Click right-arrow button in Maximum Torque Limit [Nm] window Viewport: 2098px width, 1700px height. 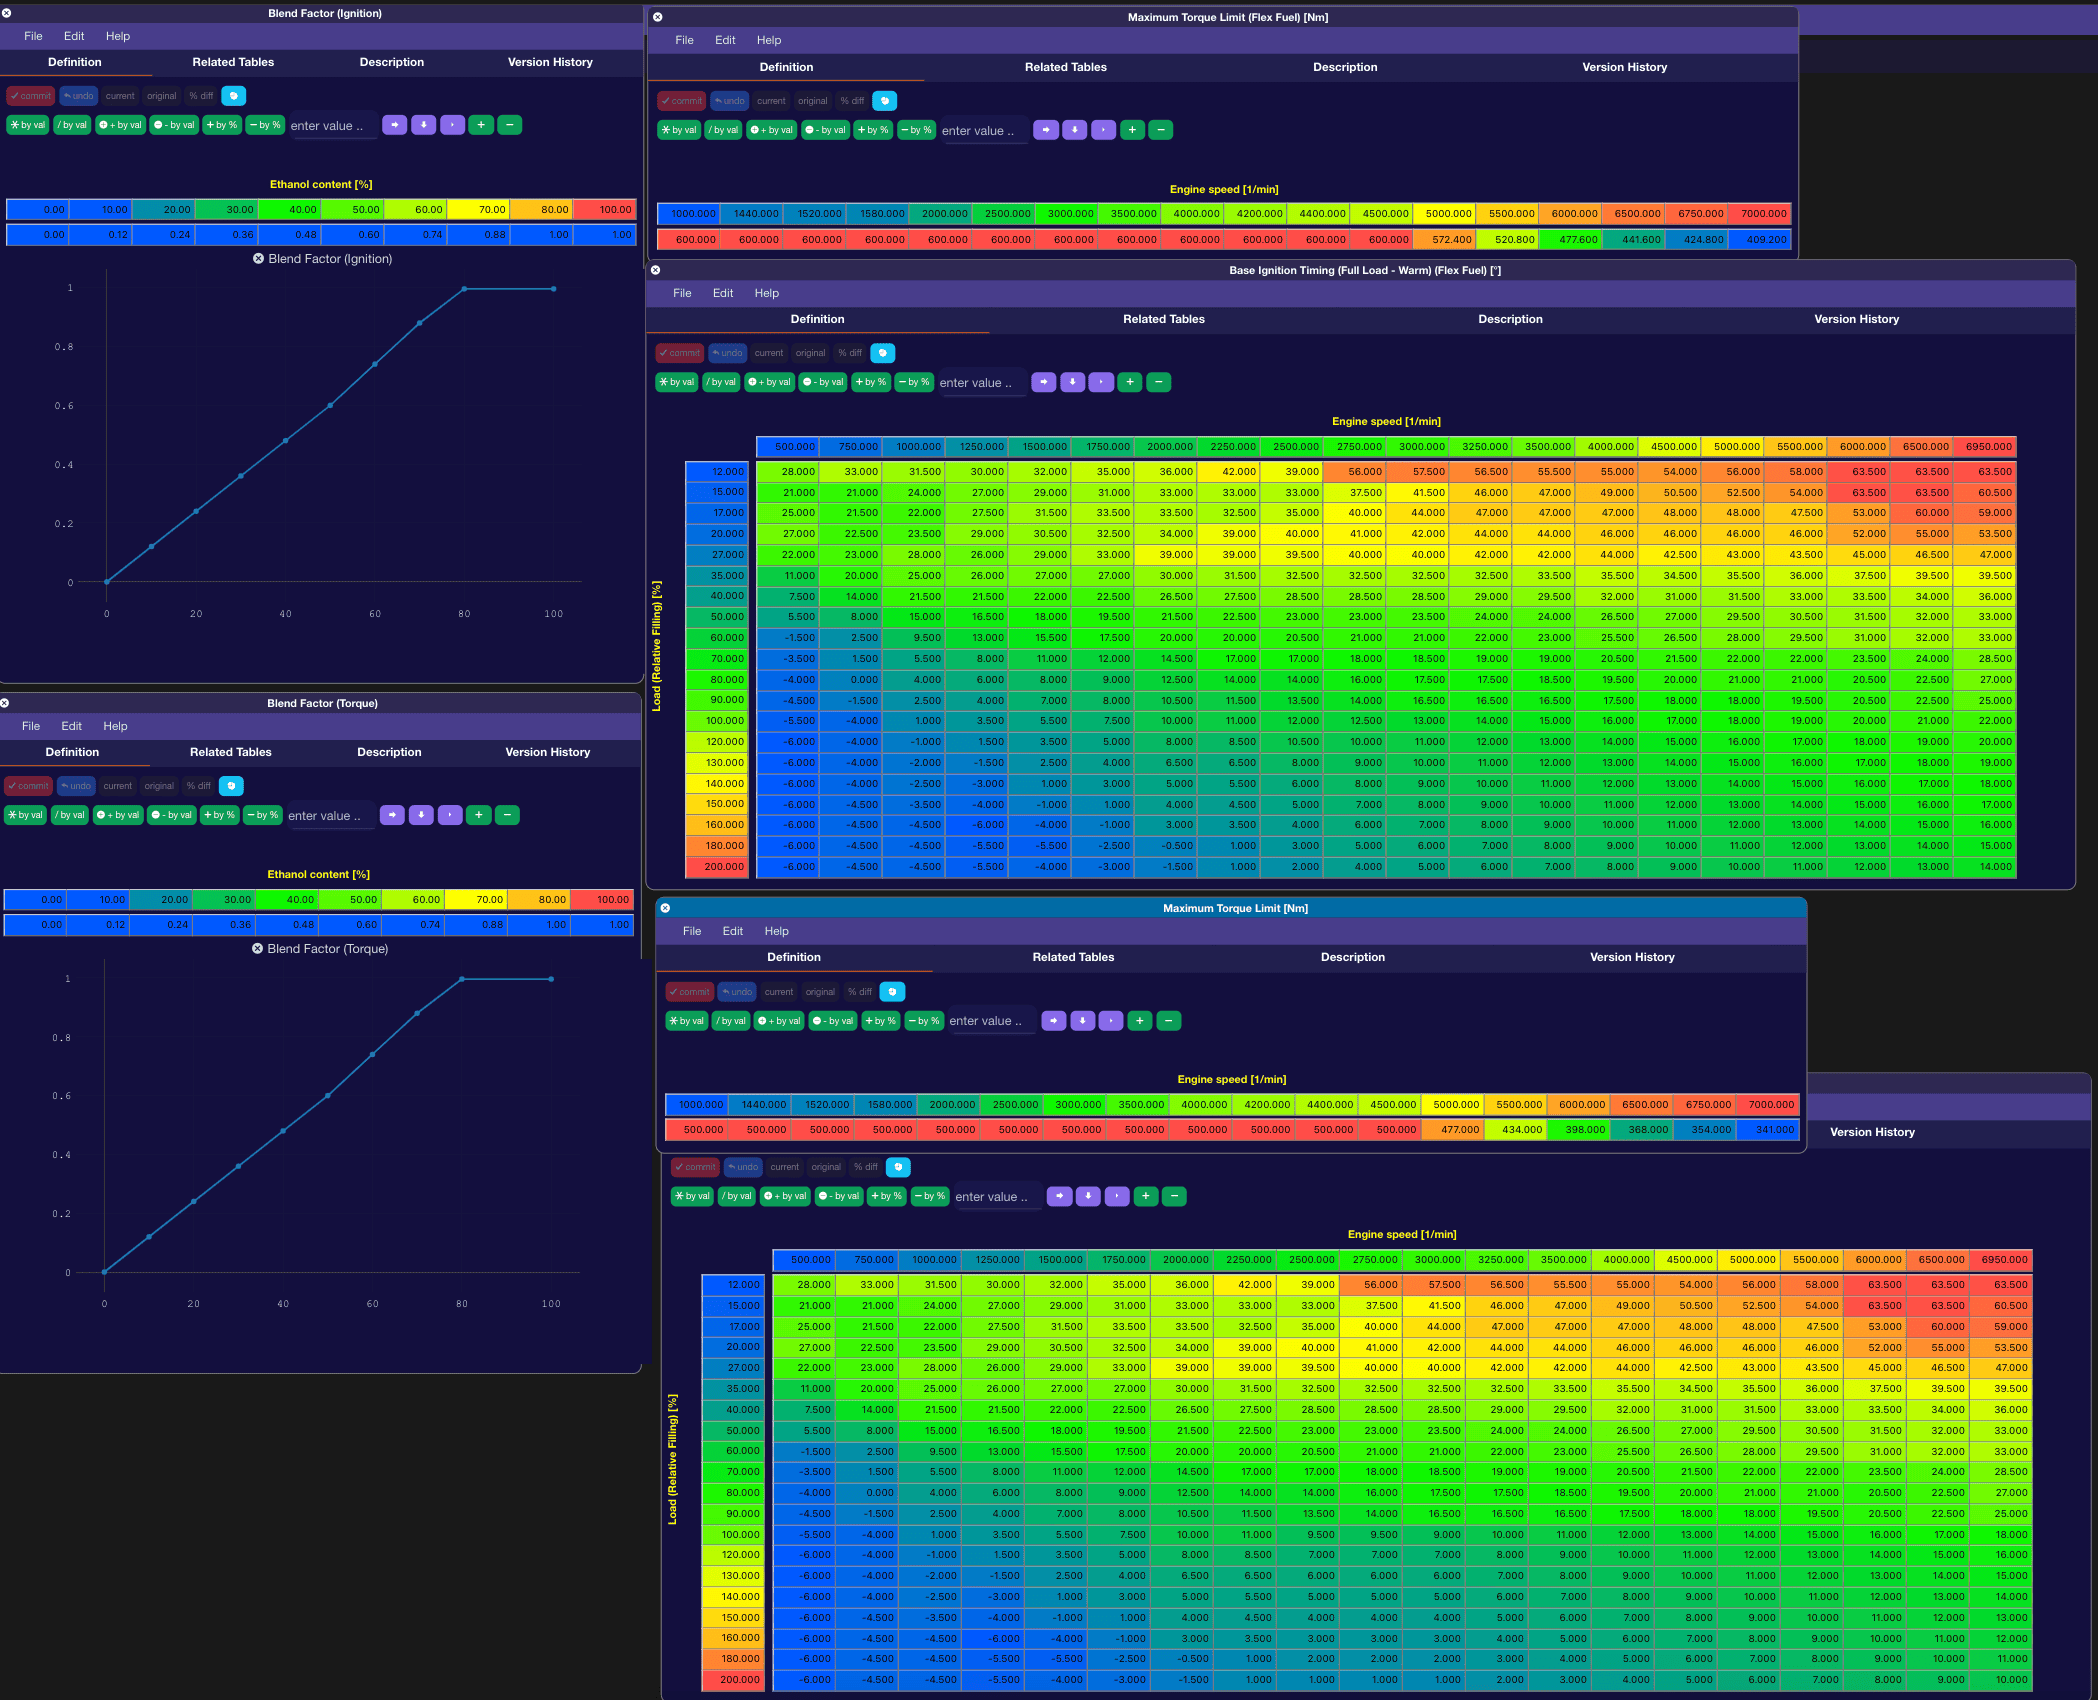tap(1054, 1021)
